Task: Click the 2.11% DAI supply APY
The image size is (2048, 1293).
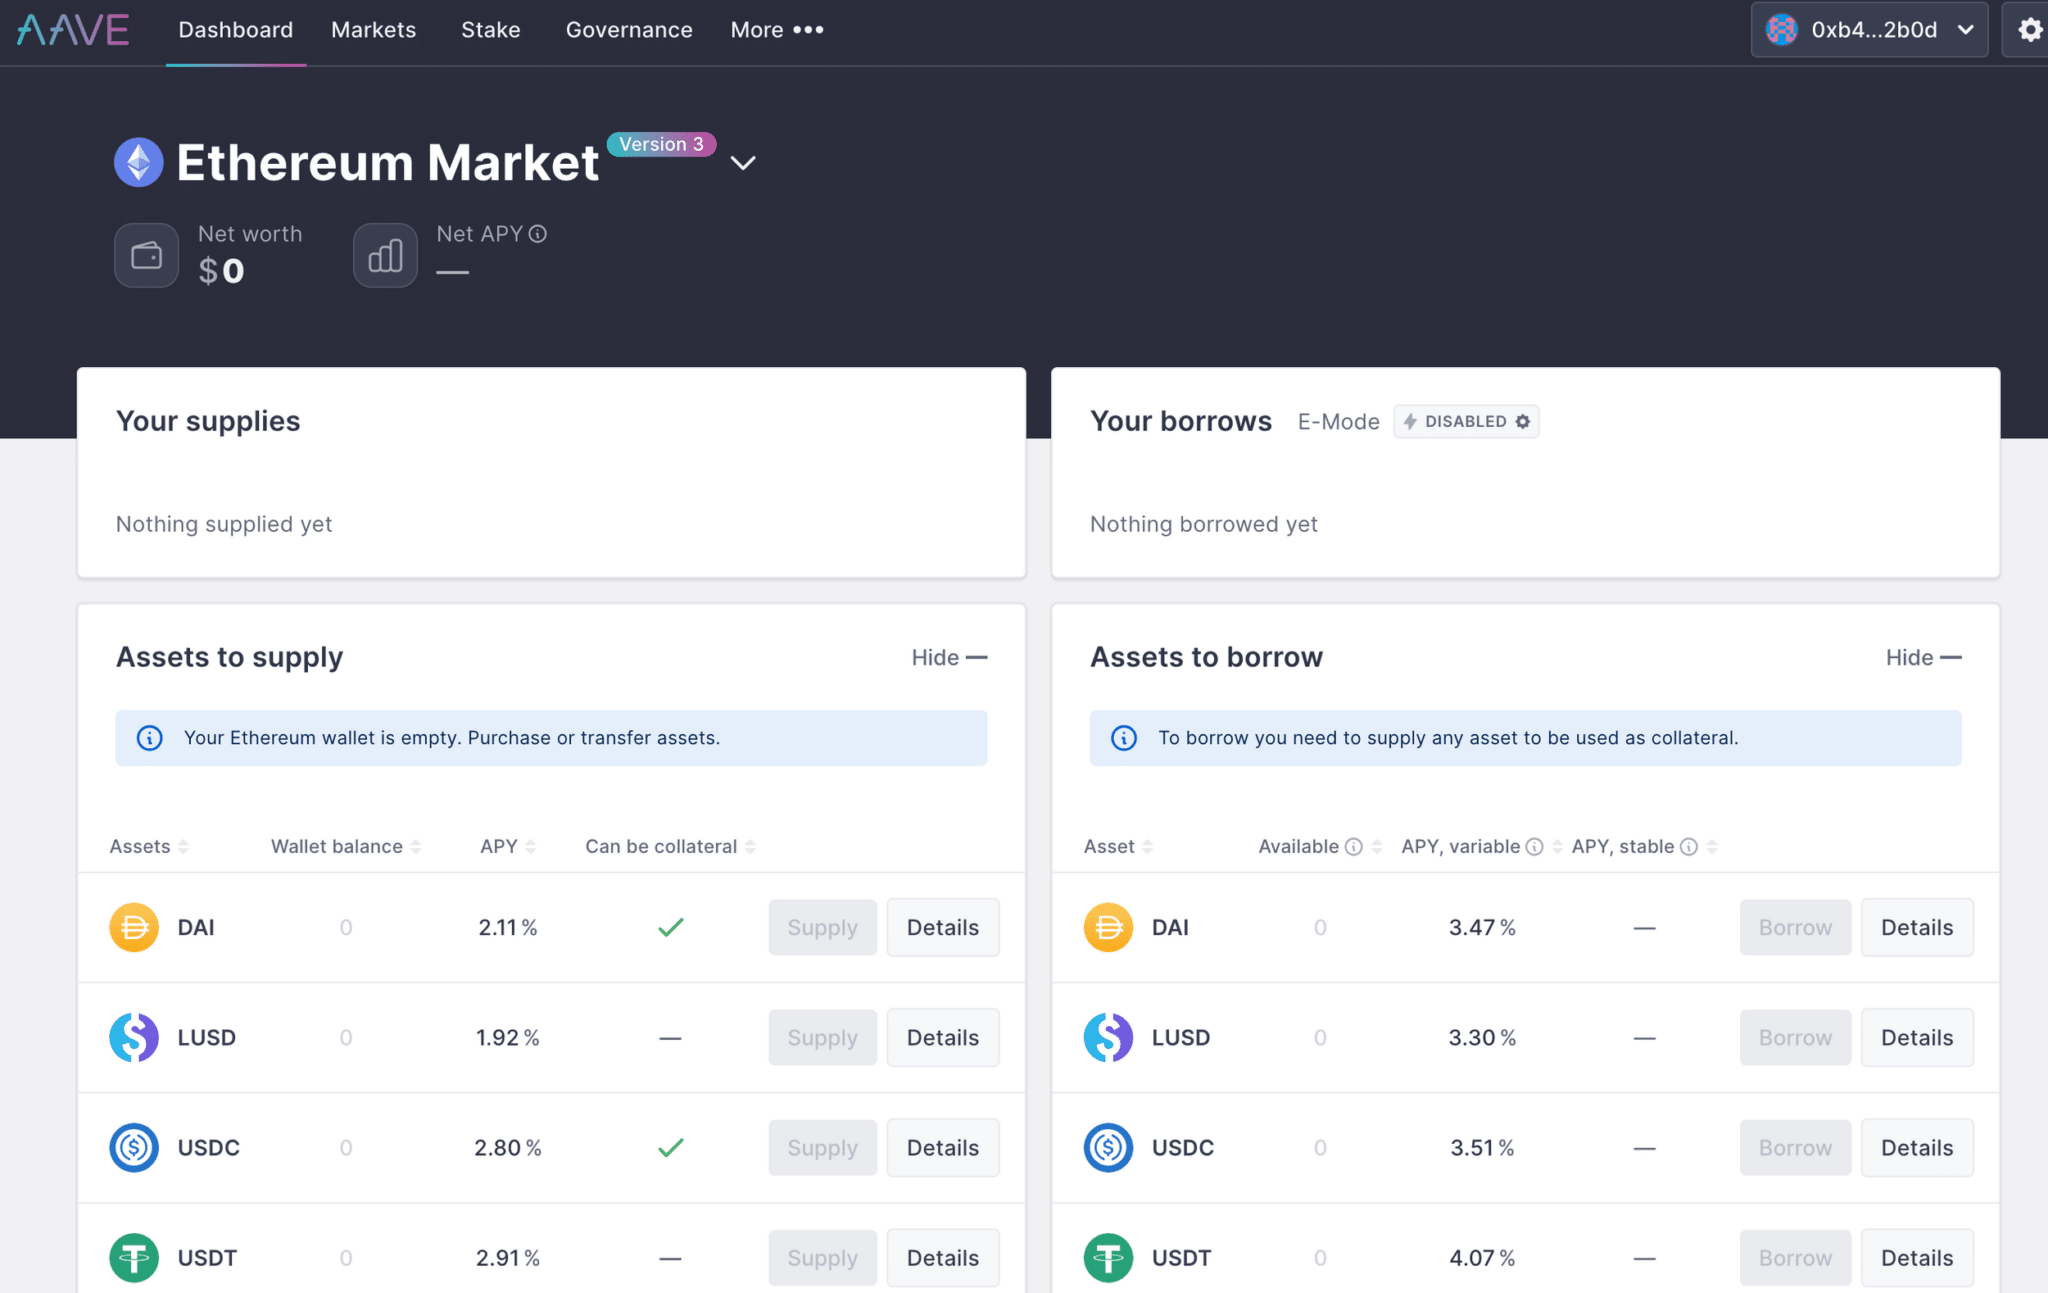Action: point(508,927)
